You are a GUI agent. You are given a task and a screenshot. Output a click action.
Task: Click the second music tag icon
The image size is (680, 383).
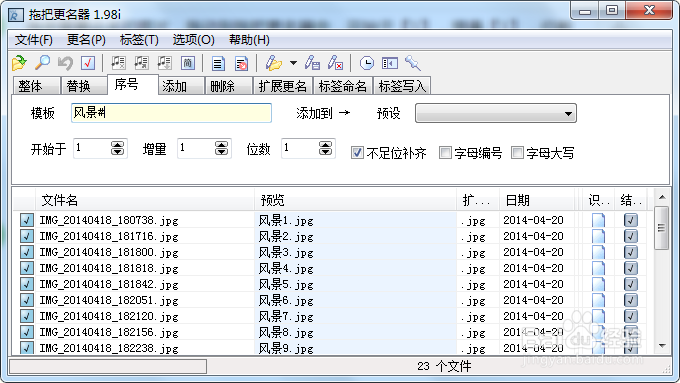(141, 63)
